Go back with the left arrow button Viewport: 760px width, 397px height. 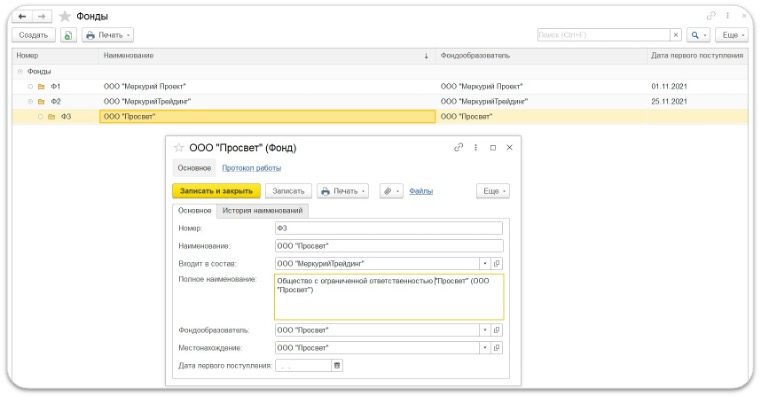pyautogui.click(x=22, y=16)
